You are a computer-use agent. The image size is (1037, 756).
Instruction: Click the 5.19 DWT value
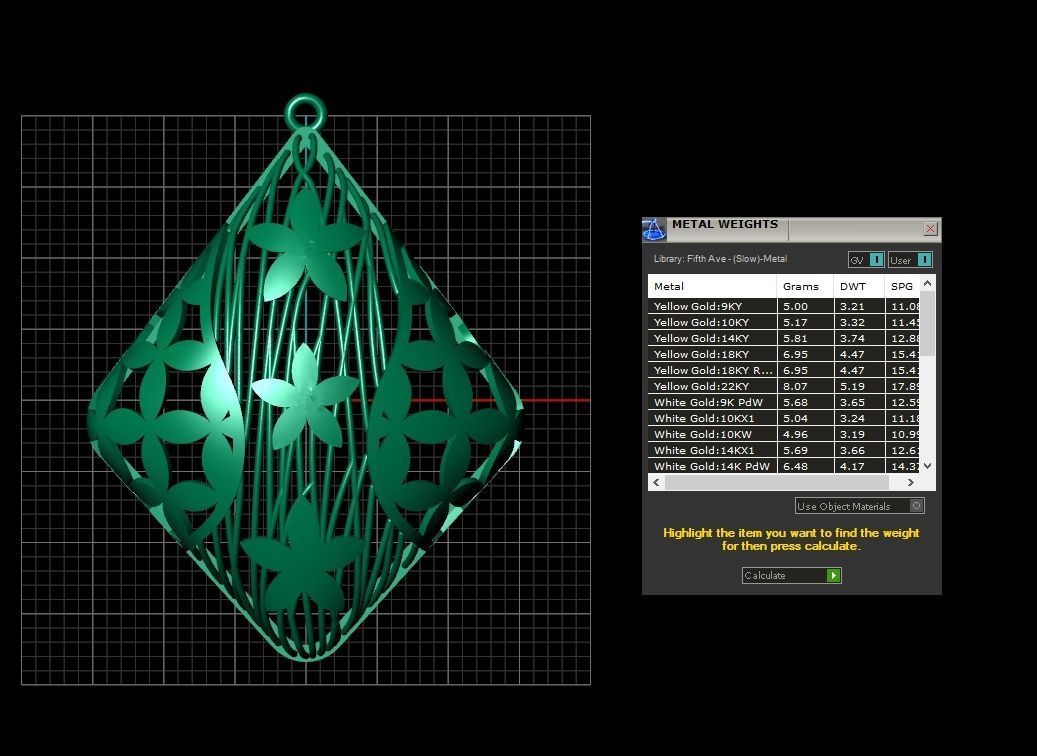click(x=852, y=386)
